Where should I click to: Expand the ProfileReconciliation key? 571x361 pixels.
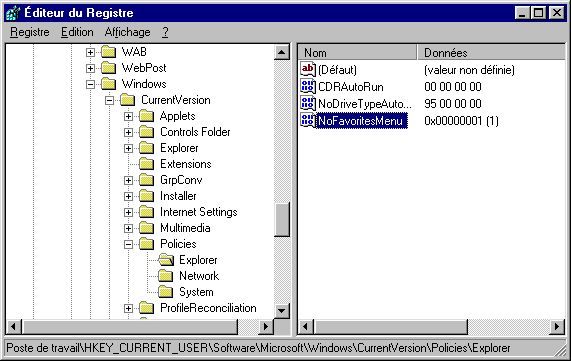point(128,309)
